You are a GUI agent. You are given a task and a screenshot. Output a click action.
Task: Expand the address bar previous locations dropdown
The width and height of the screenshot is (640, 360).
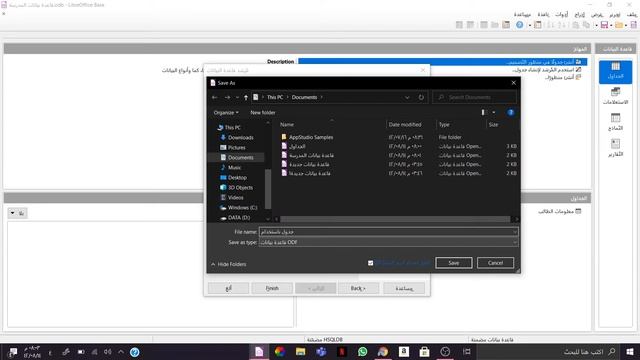(407, 98)
